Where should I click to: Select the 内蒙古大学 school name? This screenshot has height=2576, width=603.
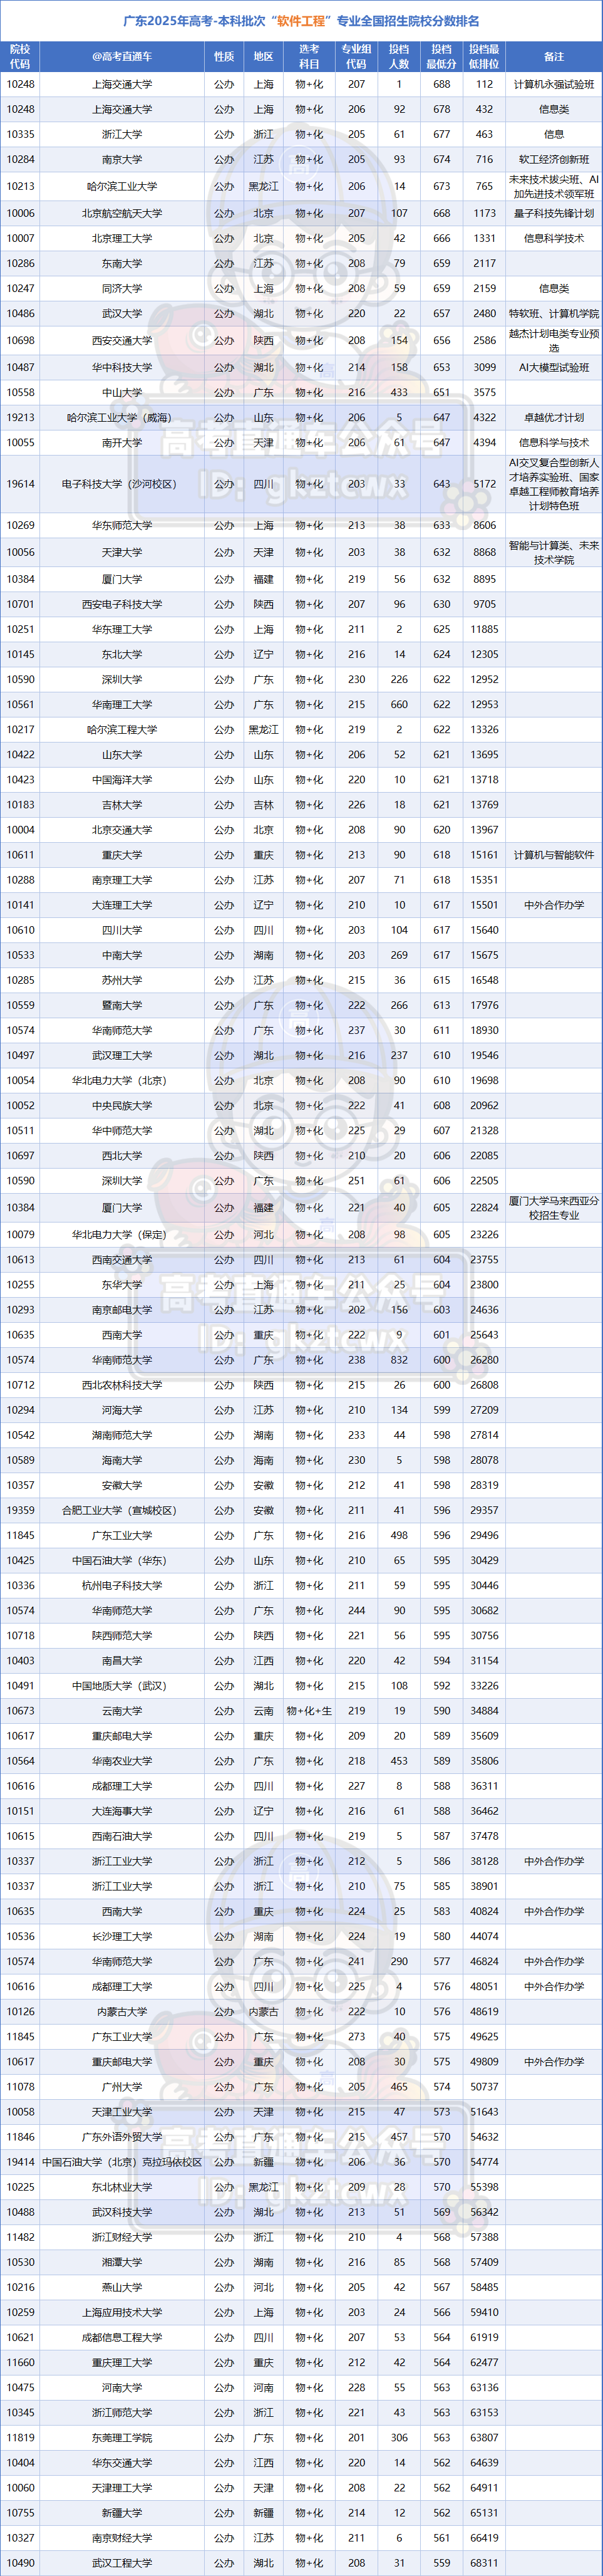[122, 2011]
